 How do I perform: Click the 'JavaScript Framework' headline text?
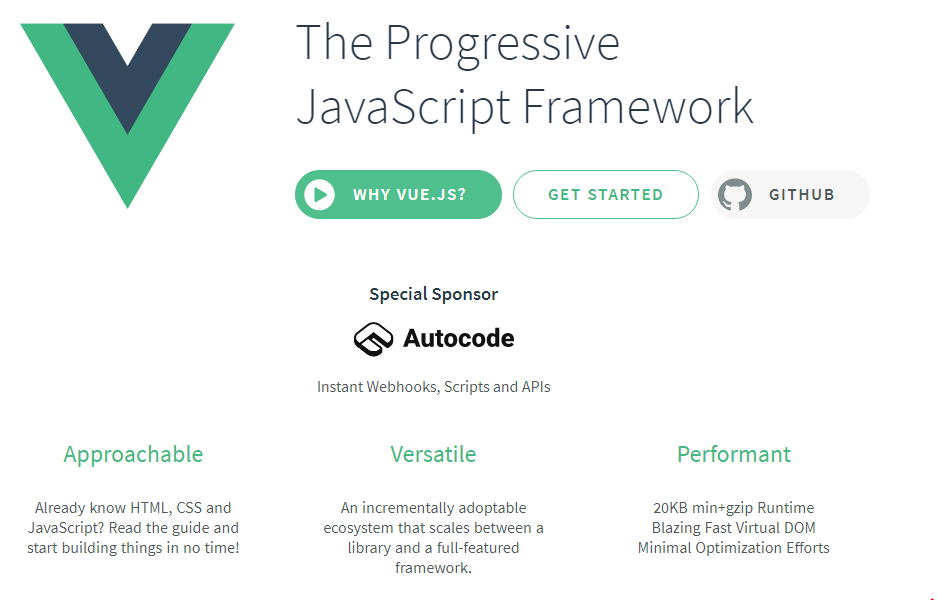point(525,108)
